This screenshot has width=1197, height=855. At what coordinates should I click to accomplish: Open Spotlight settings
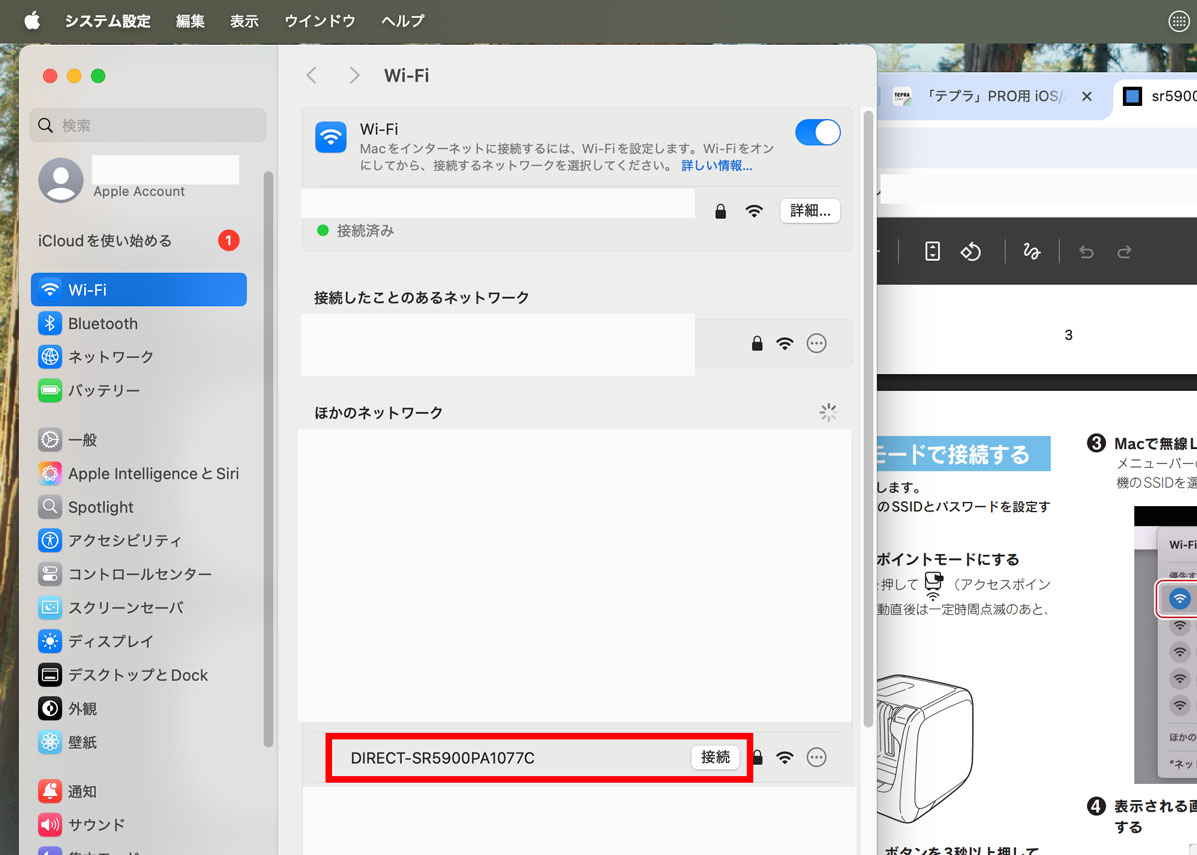[x=138, y=507]
